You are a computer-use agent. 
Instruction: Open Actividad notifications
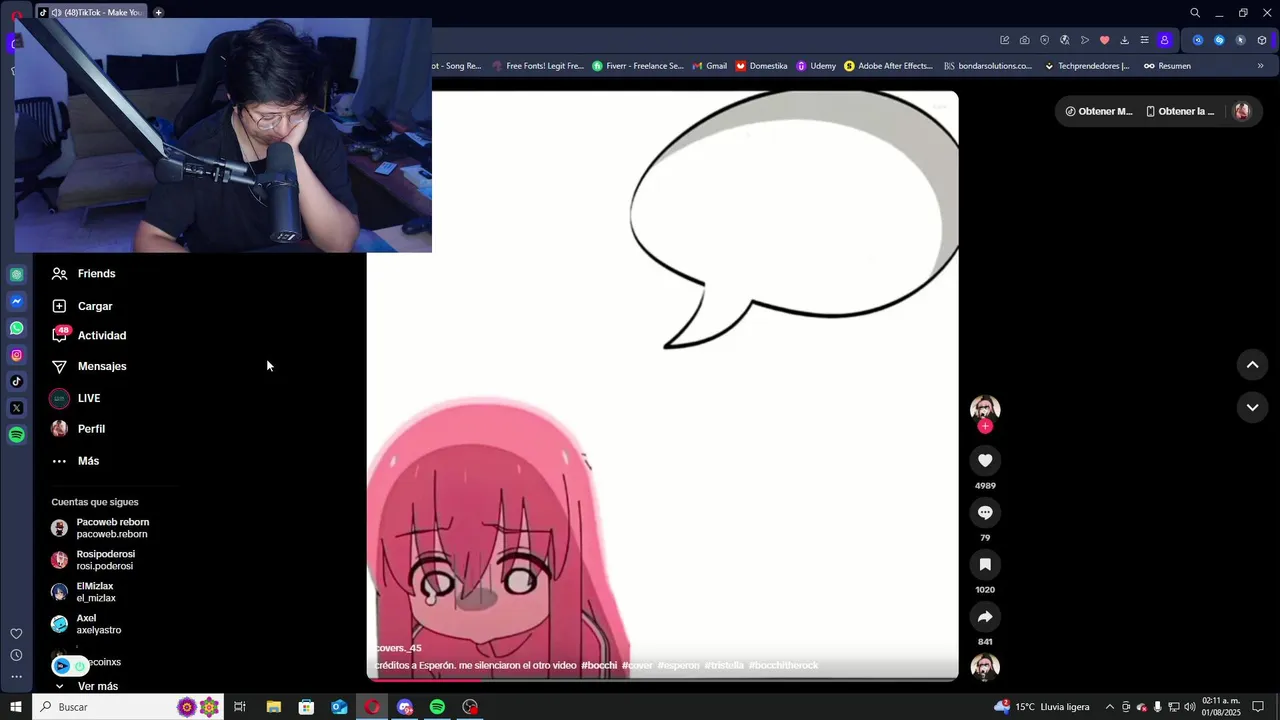[x=88, y=335]
